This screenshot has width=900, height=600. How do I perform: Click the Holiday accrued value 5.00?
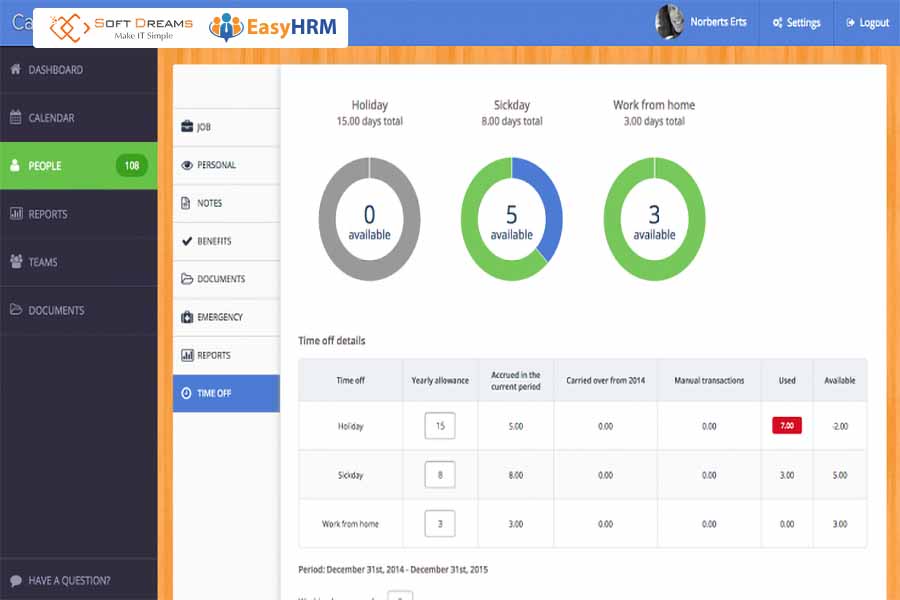pos(515,426)
